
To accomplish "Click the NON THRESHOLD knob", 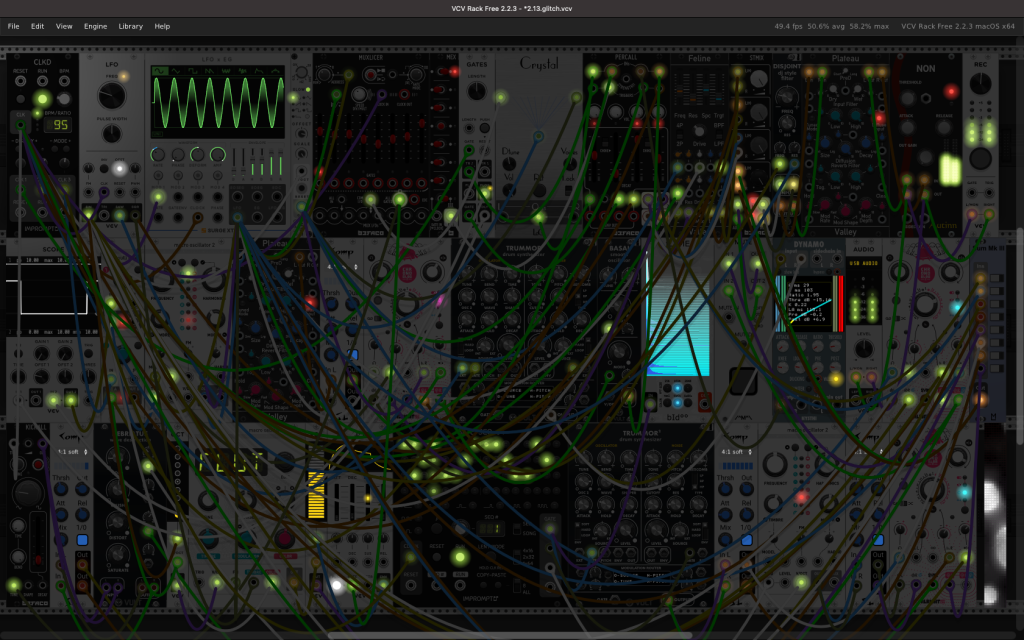I will 908,99.
